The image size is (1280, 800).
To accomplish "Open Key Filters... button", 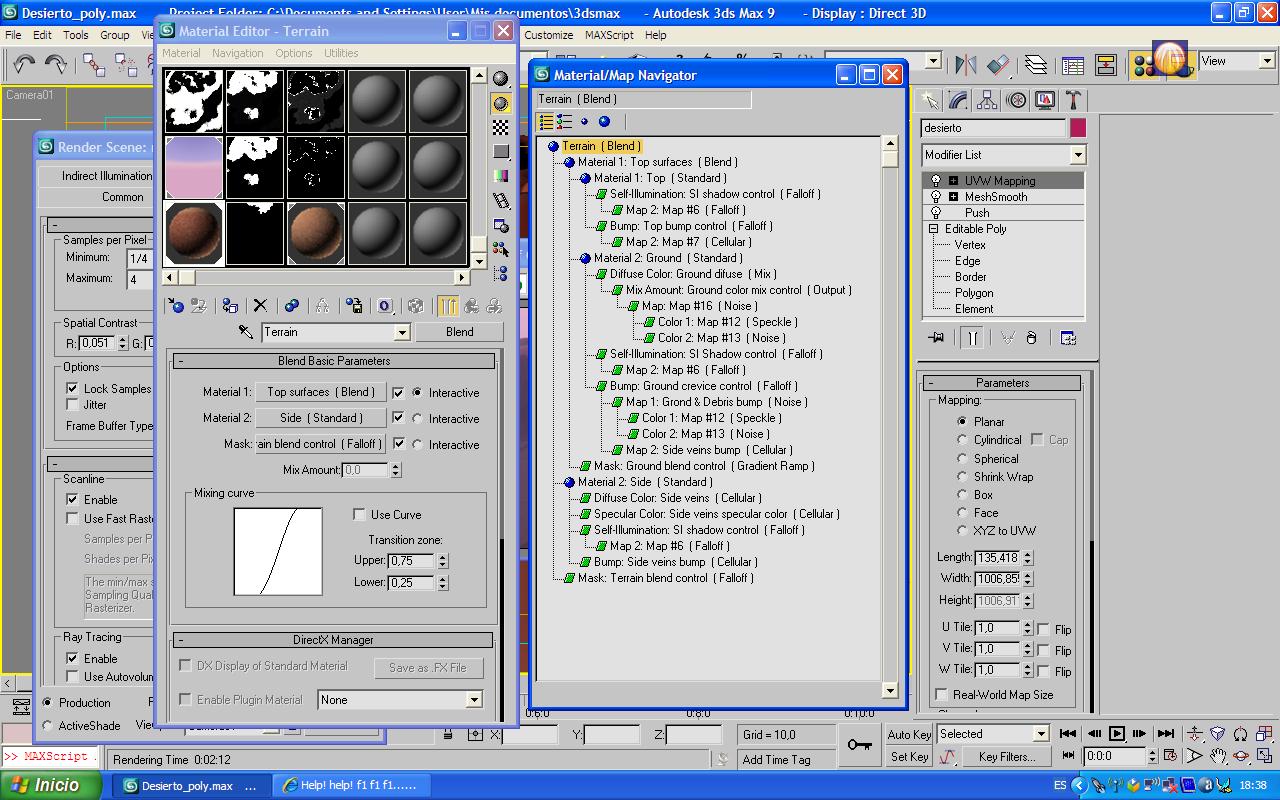I will coord(1007,757).
